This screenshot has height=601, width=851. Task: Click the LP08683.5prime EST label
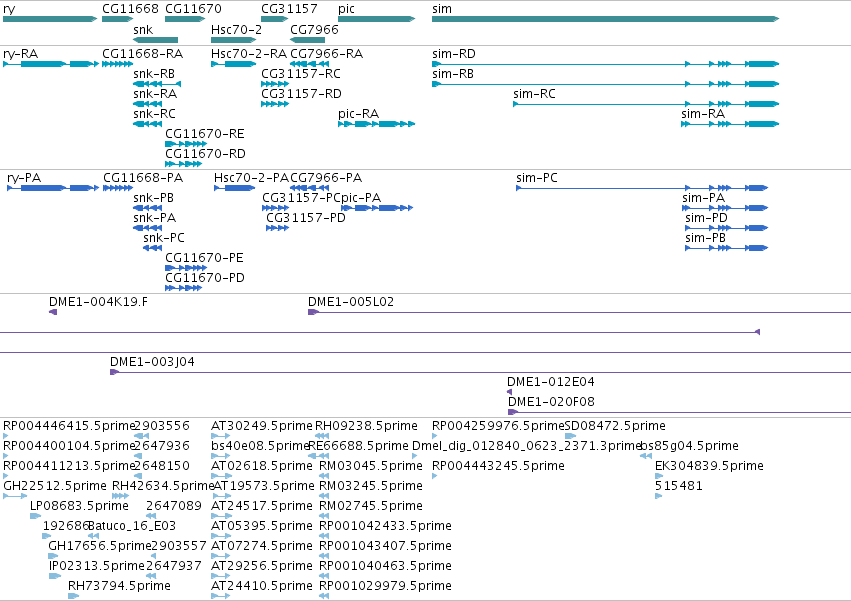click(79, 506)
